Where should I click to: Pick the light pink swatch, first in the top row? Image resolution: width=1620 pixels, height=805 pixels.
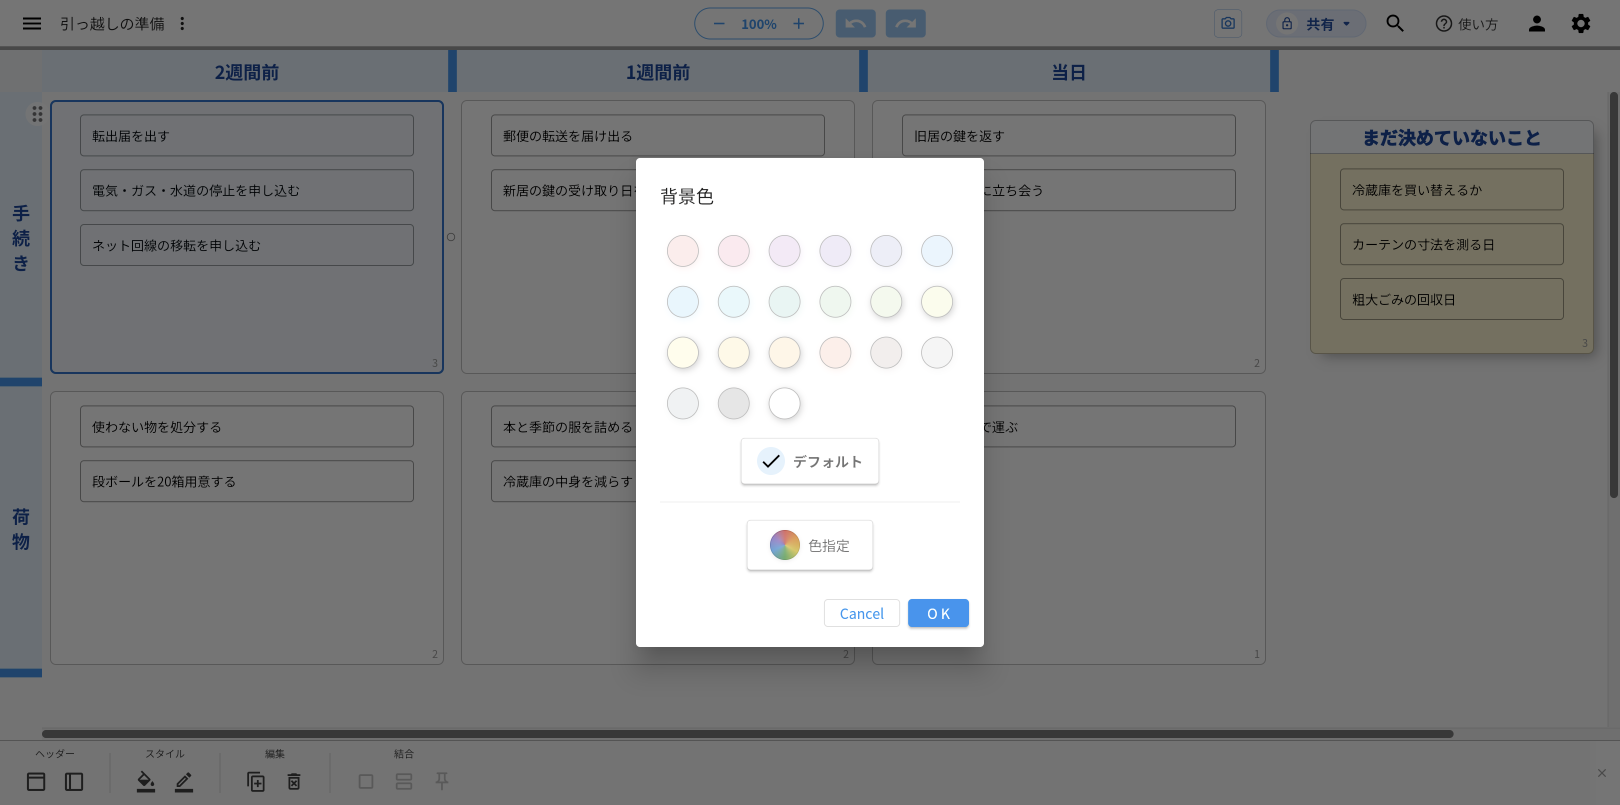click(x=683, y=251)
